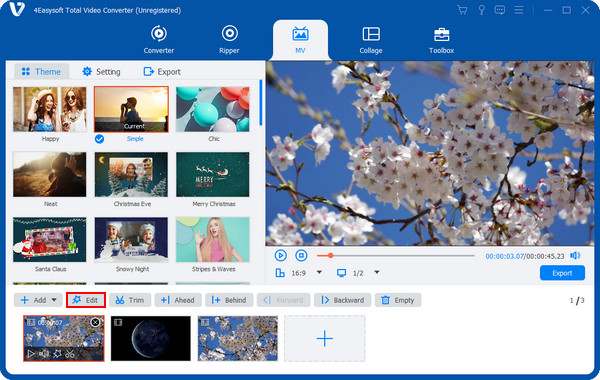Open the Toolbox module

[441, 39]
